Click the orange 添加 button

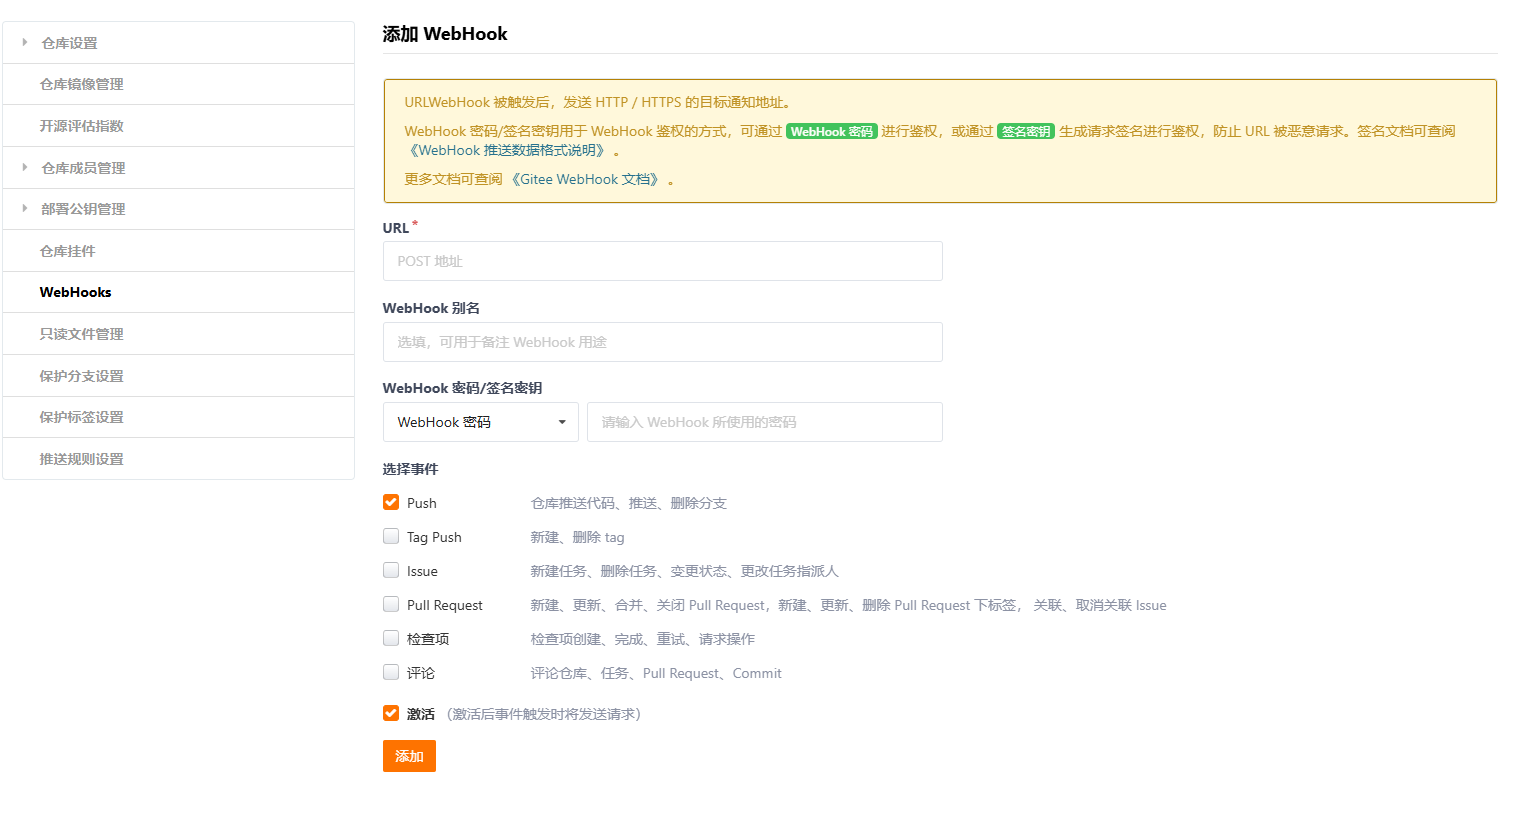[x=409, y=756]
